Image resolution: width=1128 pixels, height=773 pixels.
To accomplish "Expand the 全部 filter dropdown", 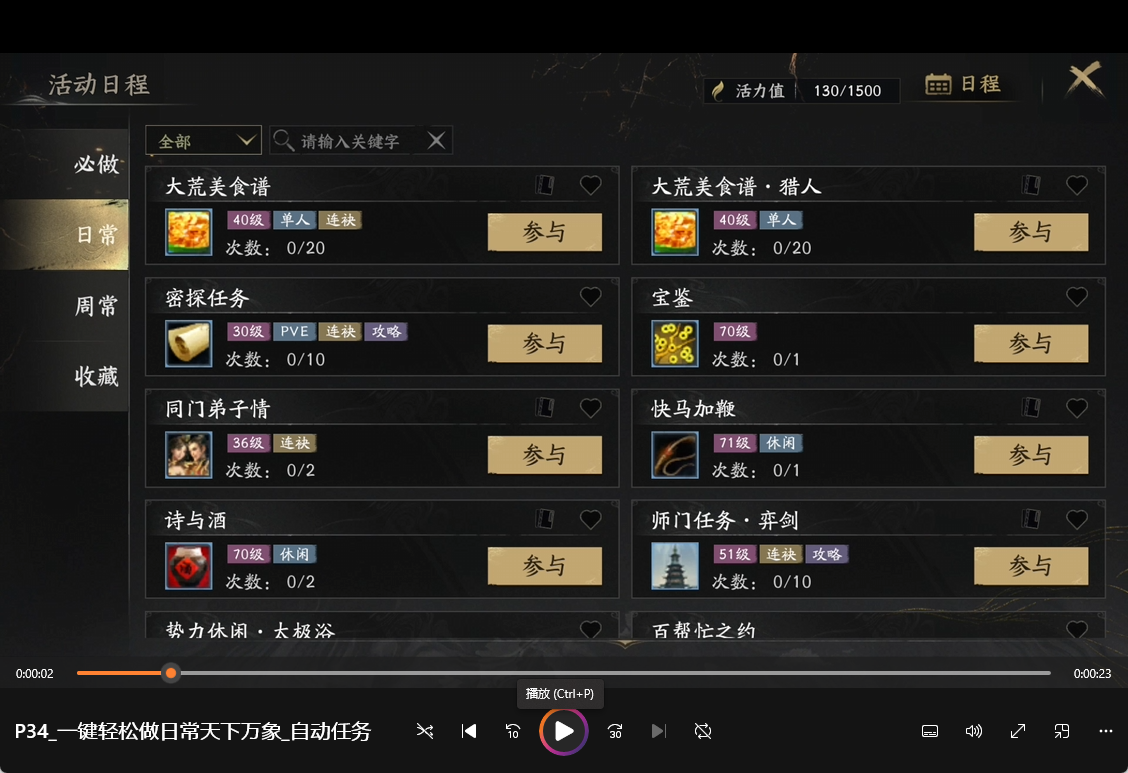I will (x=204, y=141).
